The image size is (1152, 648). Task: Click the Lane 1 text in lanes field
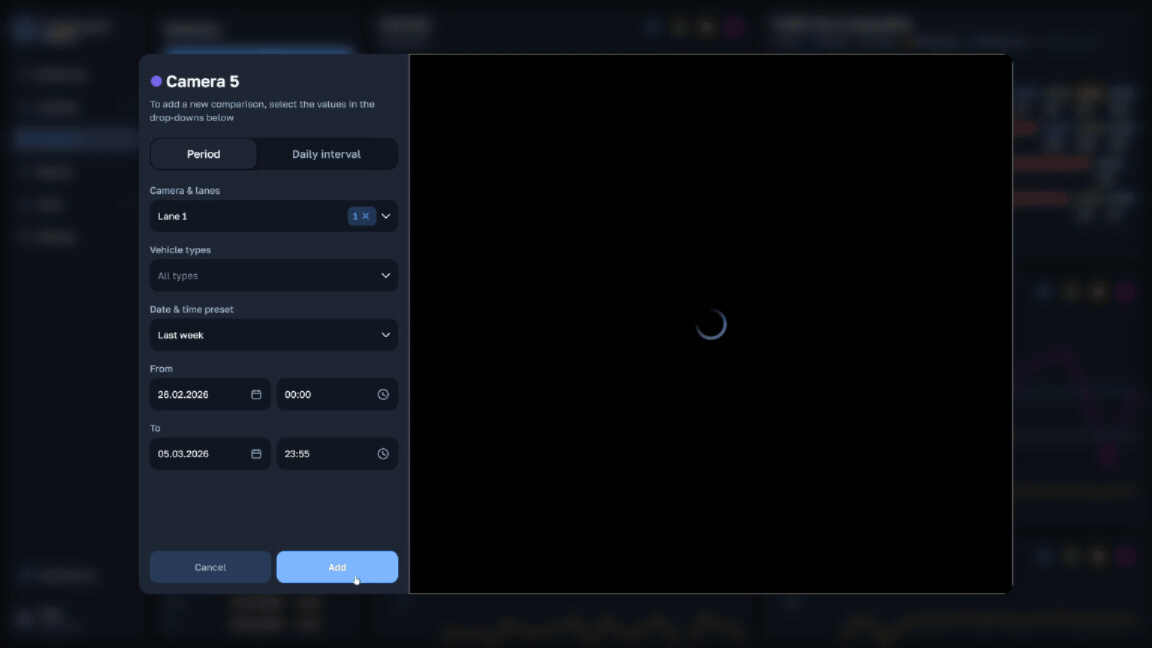(x=172, y=216)
